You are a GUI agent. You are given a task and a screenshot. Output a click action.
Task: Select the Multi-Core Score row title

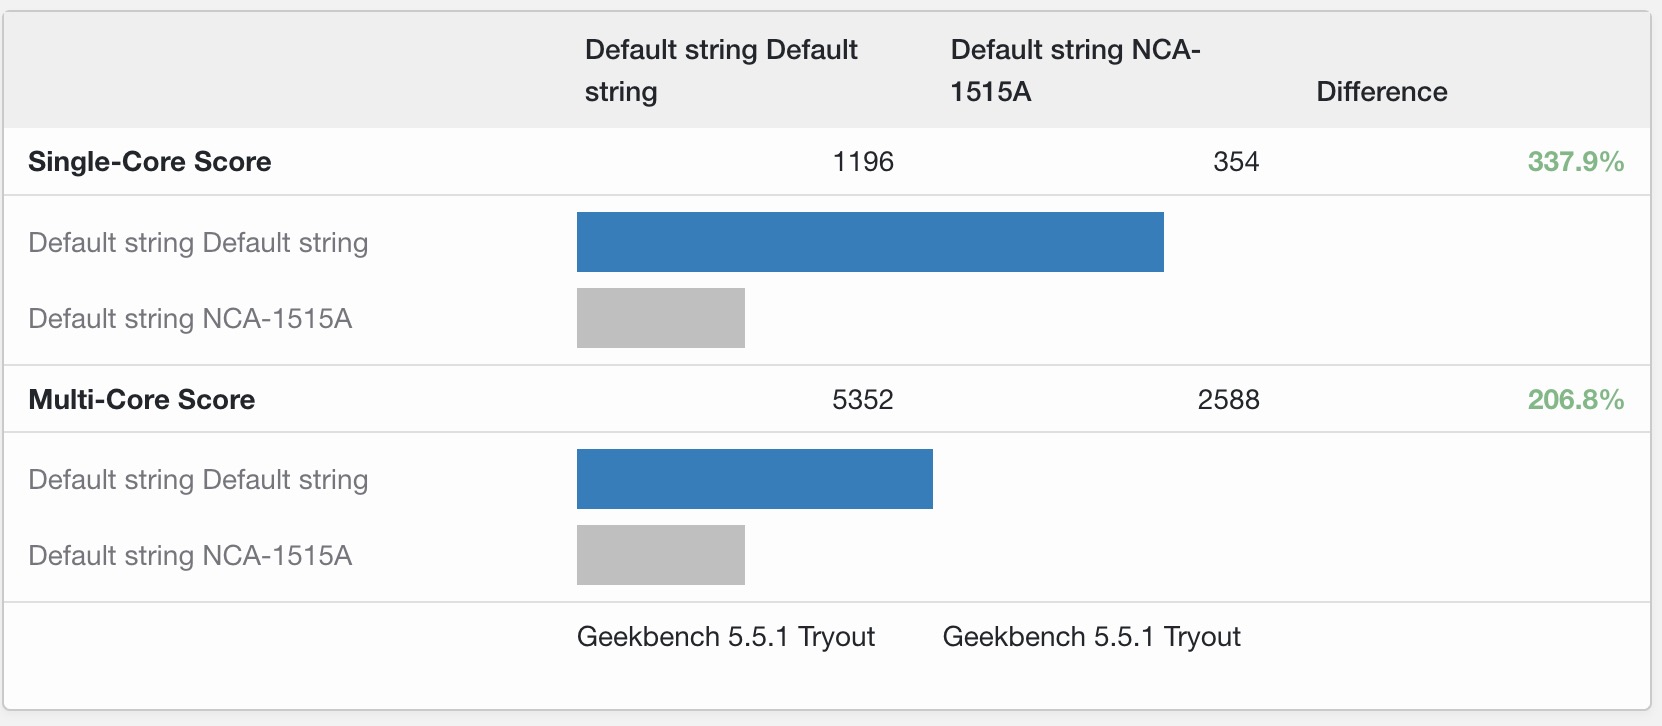click(142, 400)
